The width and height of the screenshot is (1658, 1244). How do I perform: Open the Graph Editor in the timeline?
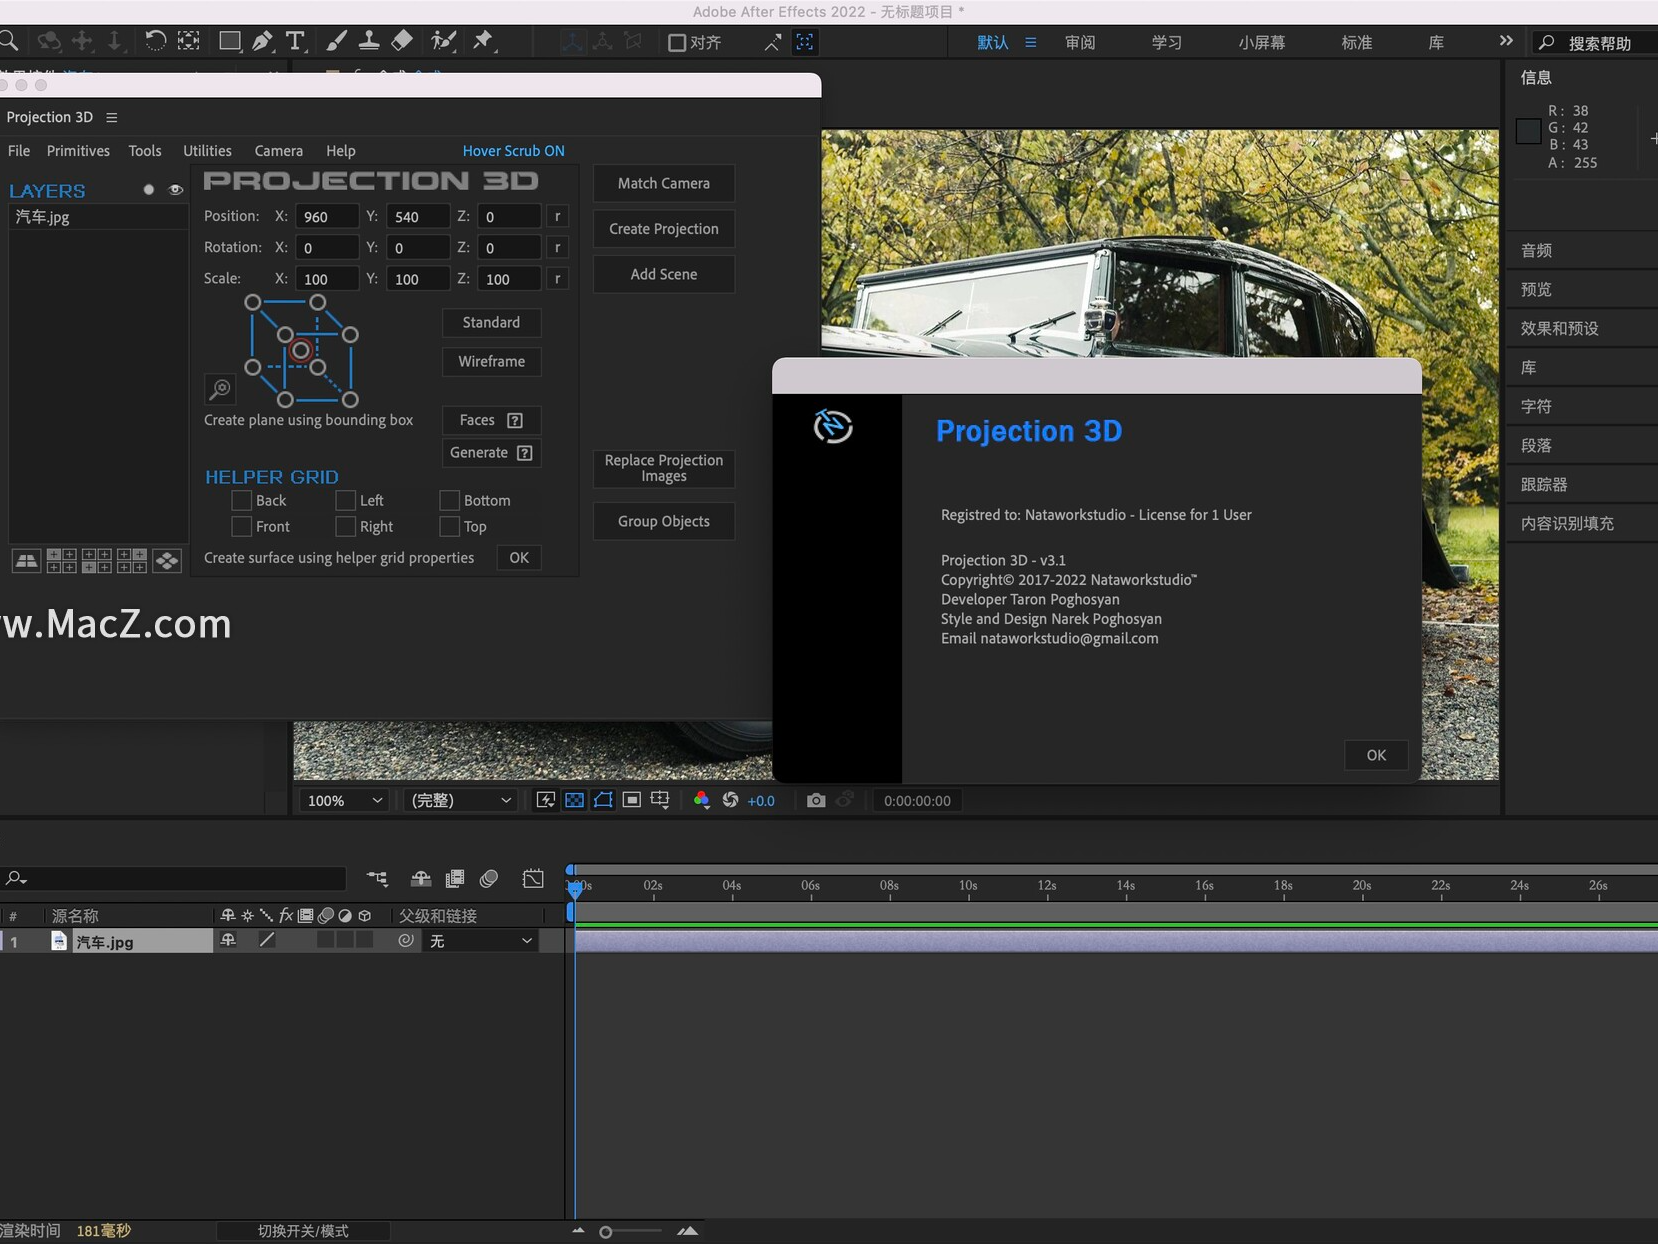click(x=533, y=878)
